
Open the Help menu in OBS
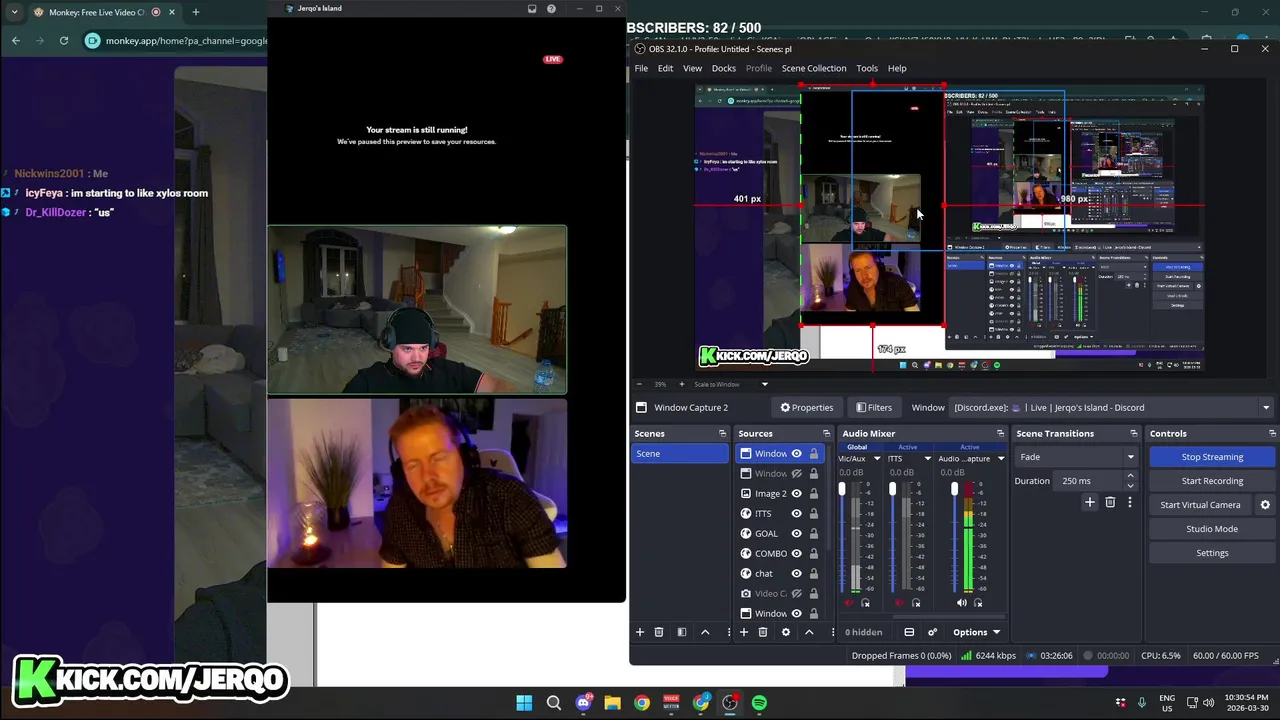click(x=897, y=68)
